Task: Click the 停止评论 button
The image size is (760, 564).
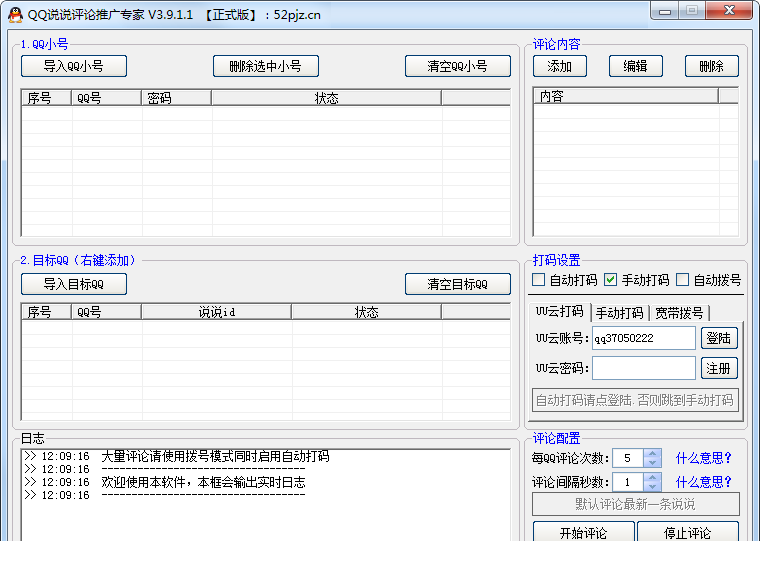Action: 688,533
